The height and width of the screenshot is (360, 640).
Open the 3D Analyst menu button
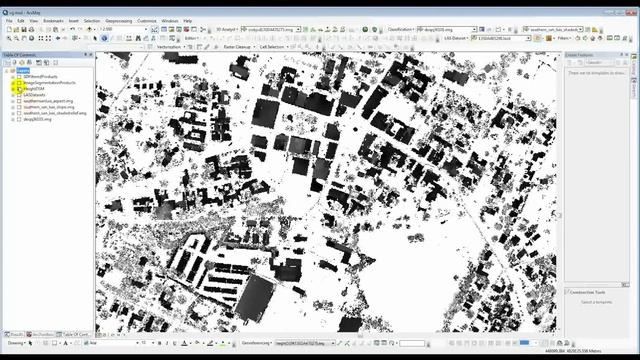point(227,29)
